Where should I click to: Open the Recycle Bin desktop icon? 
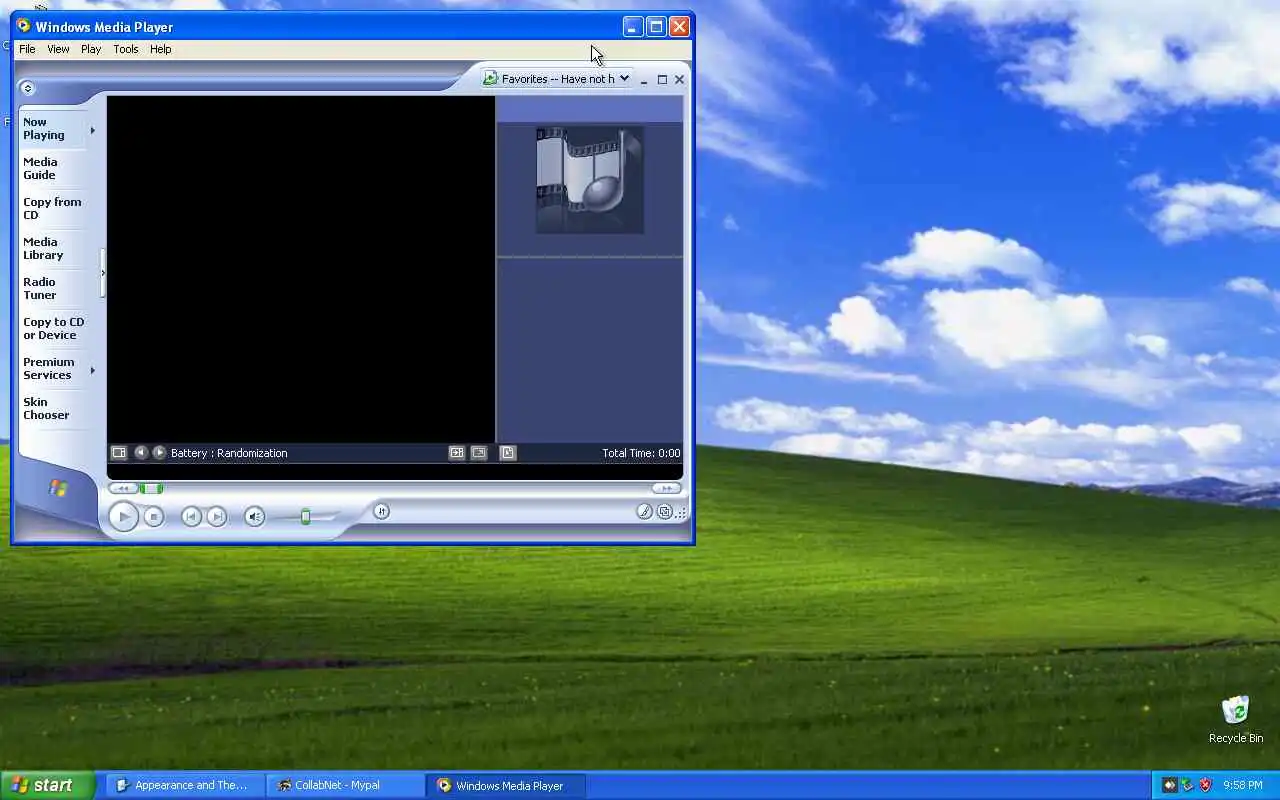[x=1236, y=719]
